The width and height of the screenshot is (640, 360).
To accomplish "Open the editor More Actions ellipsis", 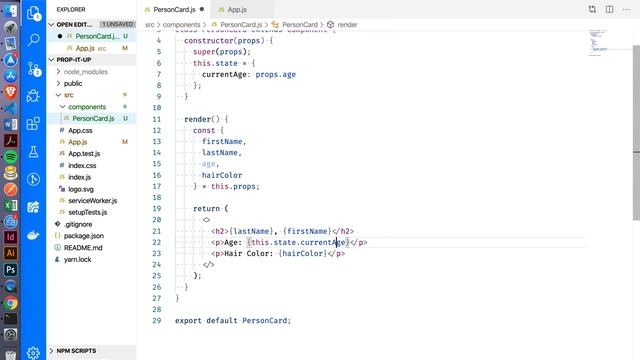I will pos(626,9).
